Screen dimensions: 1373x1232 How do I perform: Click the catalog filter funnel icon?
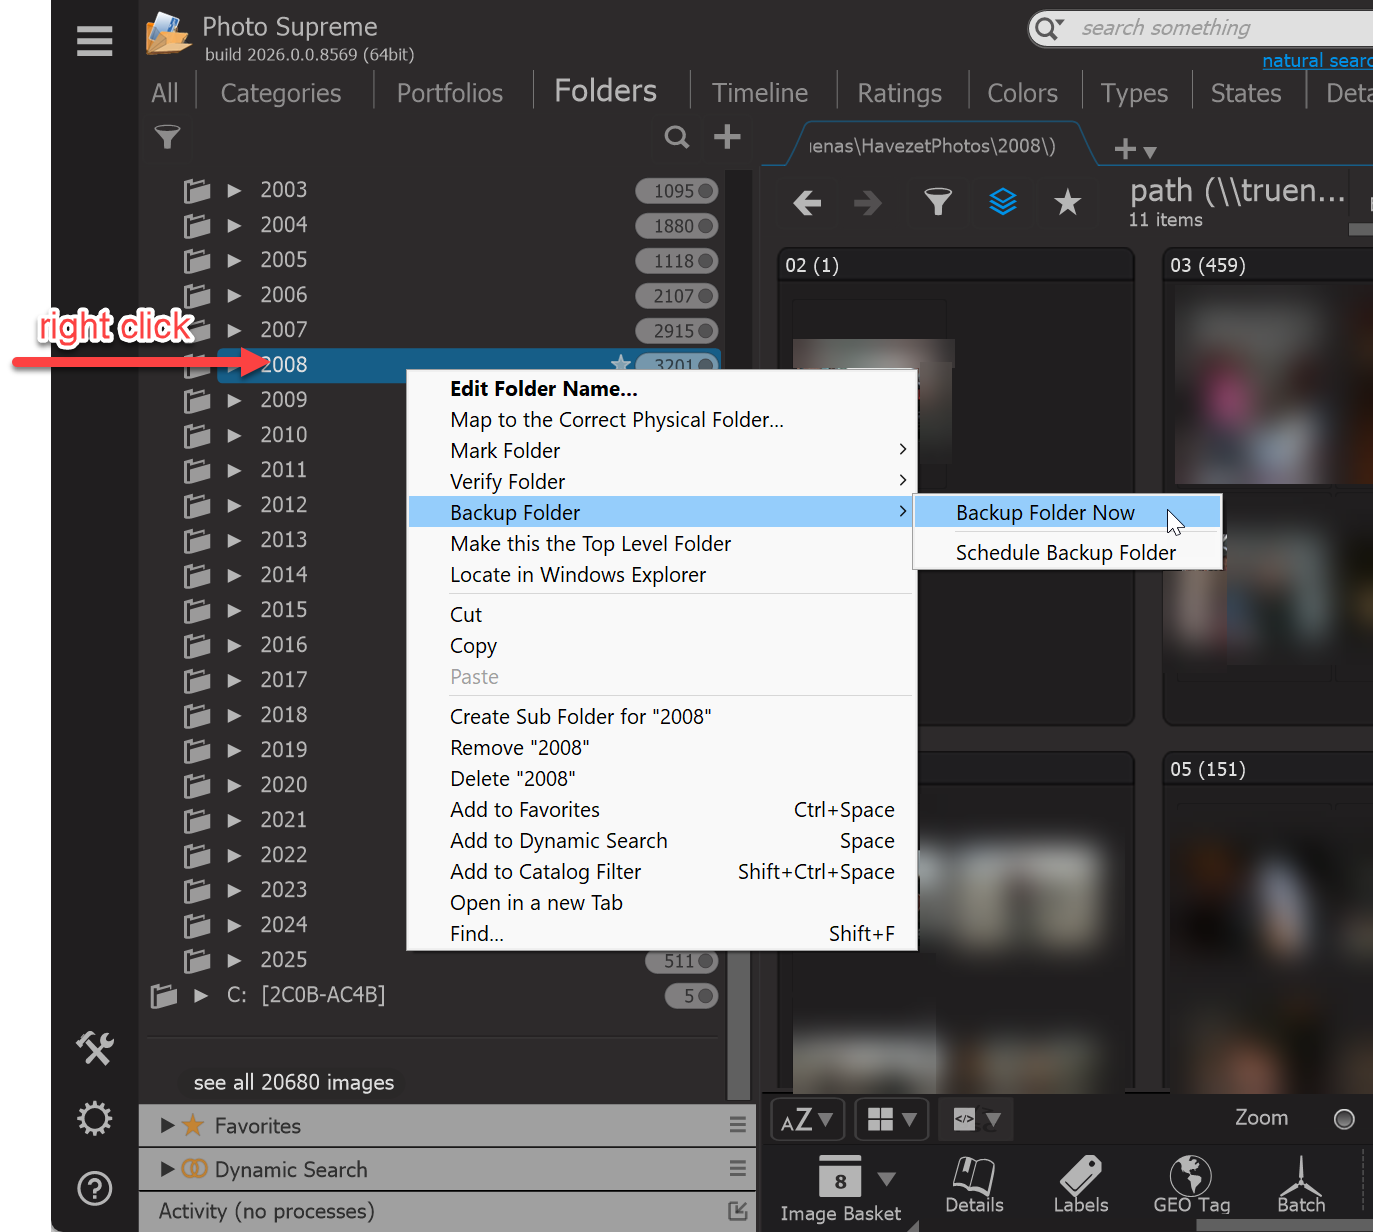(x=168, y=137)
